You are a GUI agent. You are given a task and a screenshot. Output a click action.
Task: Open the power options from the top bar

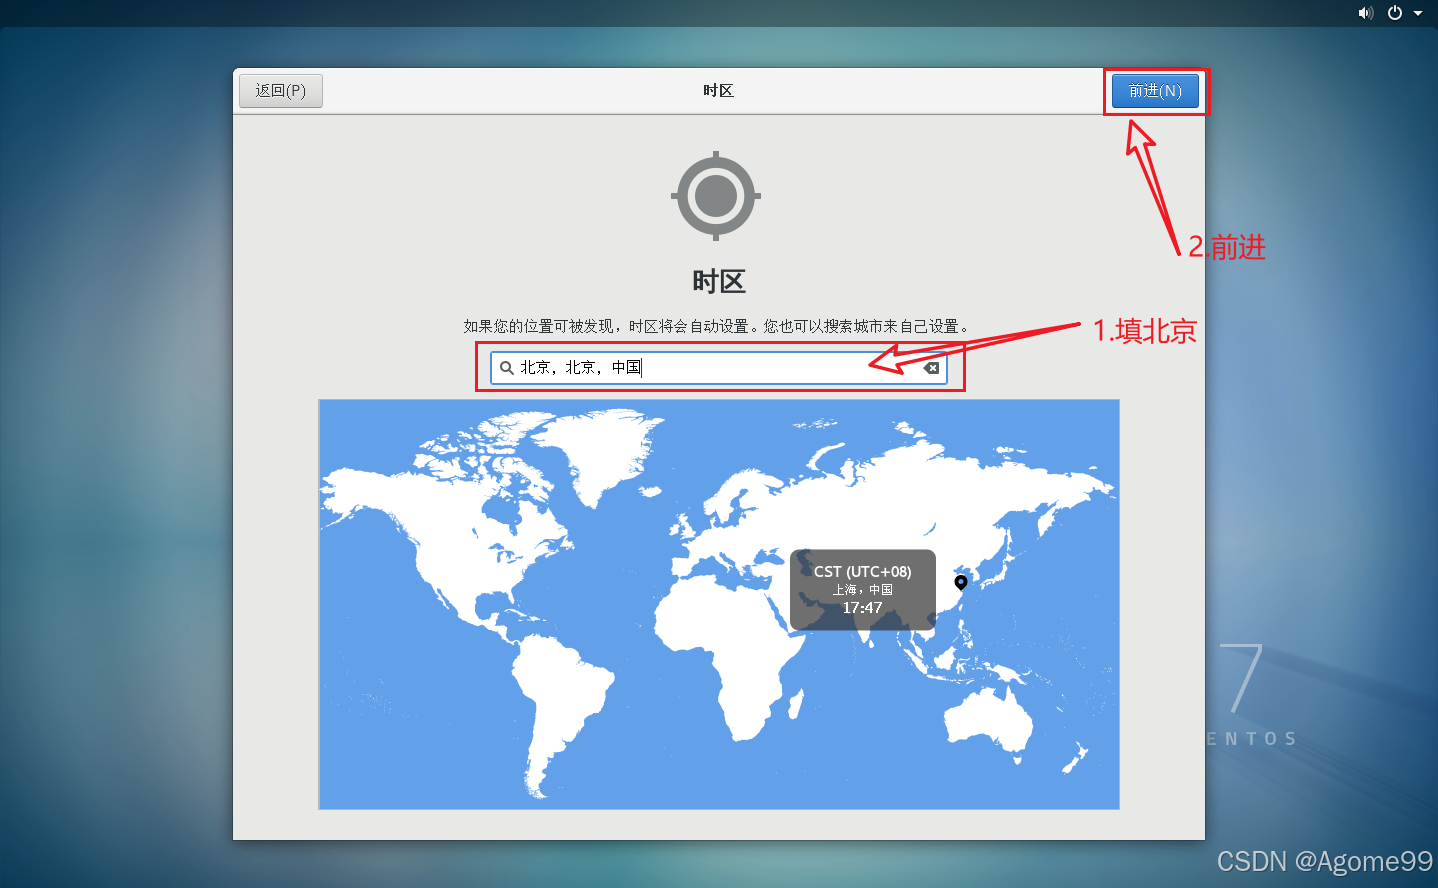click(x=1394, y=13)
